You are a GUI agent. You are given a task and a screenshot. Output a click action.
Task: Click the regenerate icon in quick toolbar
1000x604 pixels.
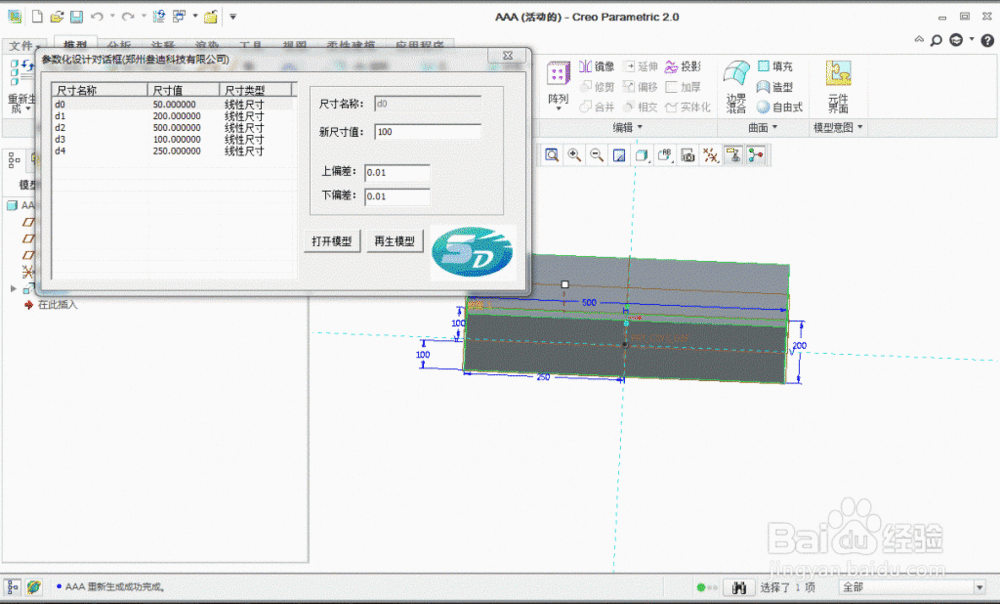159,17
